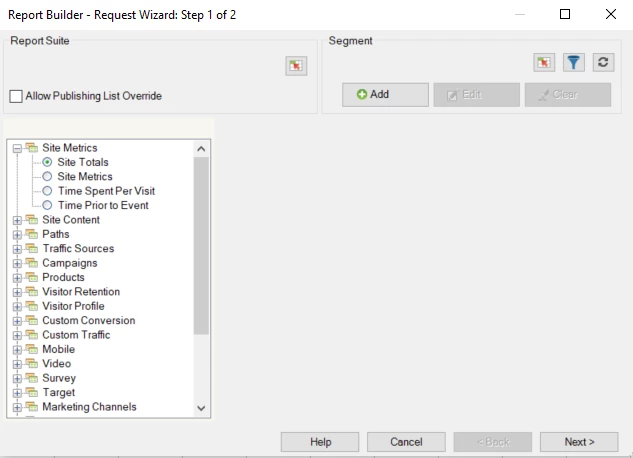Click the Edit segment button

pyautogui.click(x=476, y=95)
